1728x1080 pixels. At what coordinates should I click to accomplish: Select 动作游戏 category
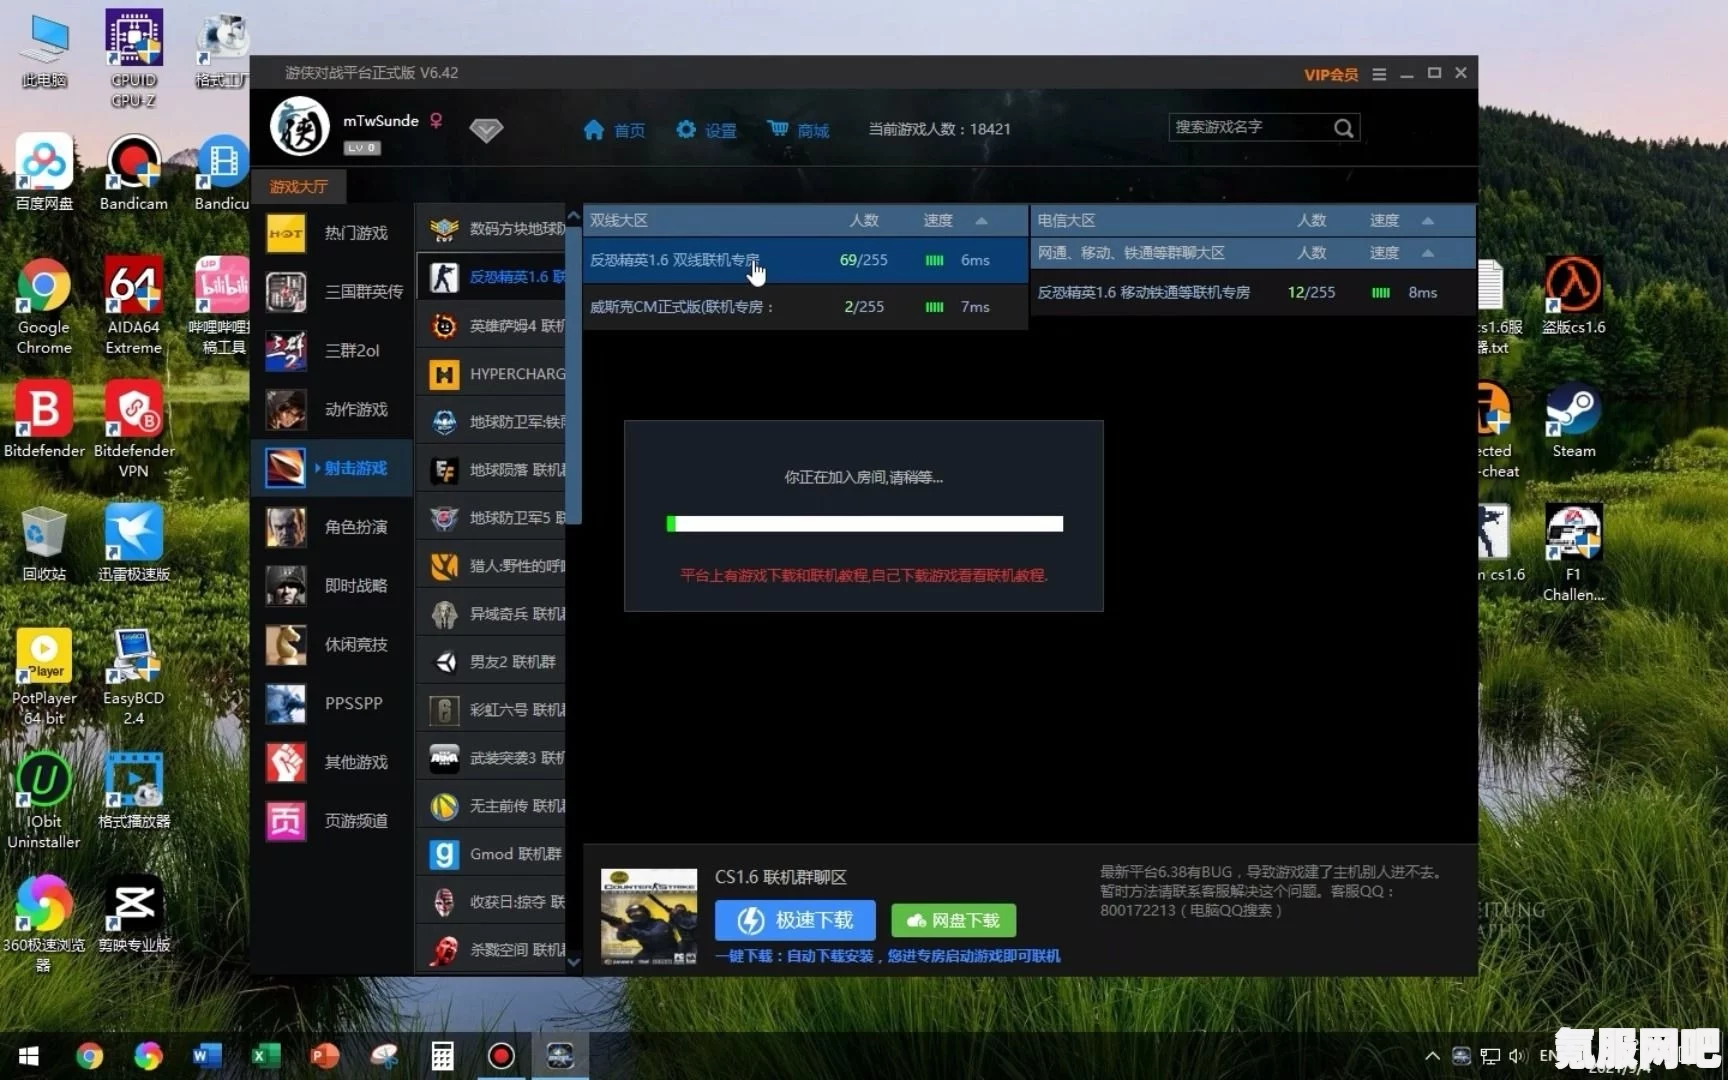[333, 410]
